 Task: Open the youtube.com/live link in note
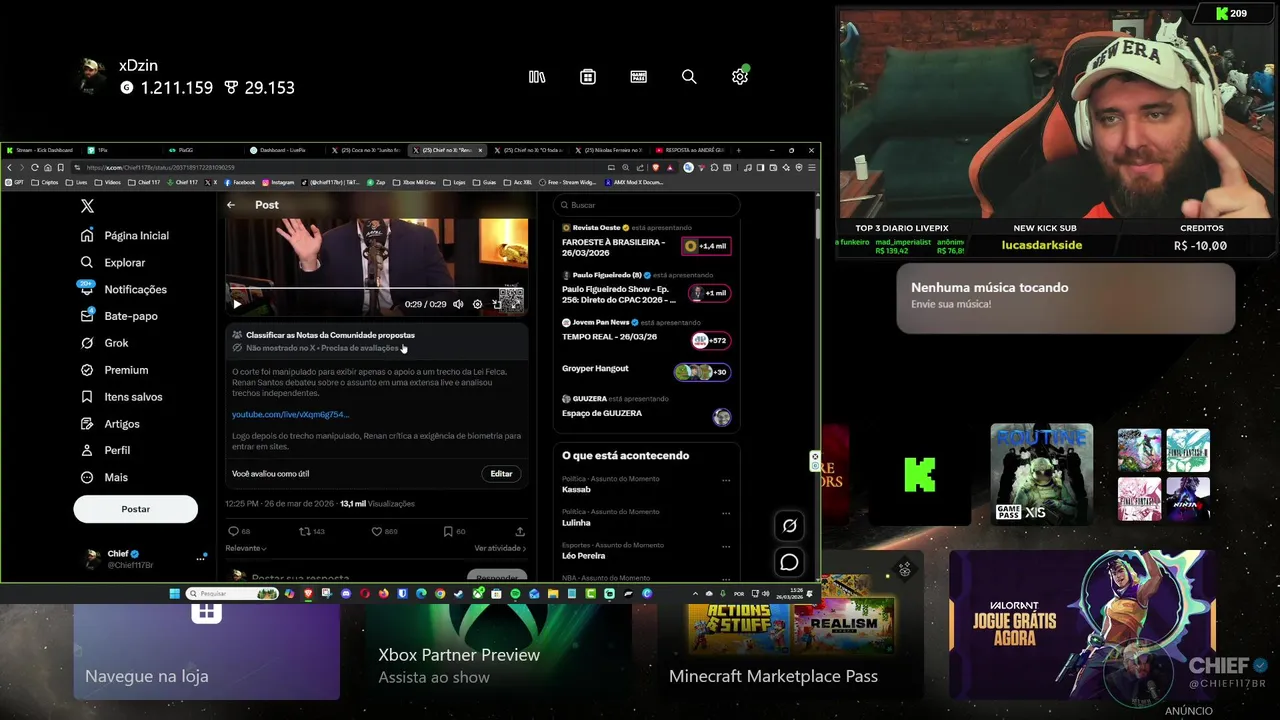[x=290, y=414]
